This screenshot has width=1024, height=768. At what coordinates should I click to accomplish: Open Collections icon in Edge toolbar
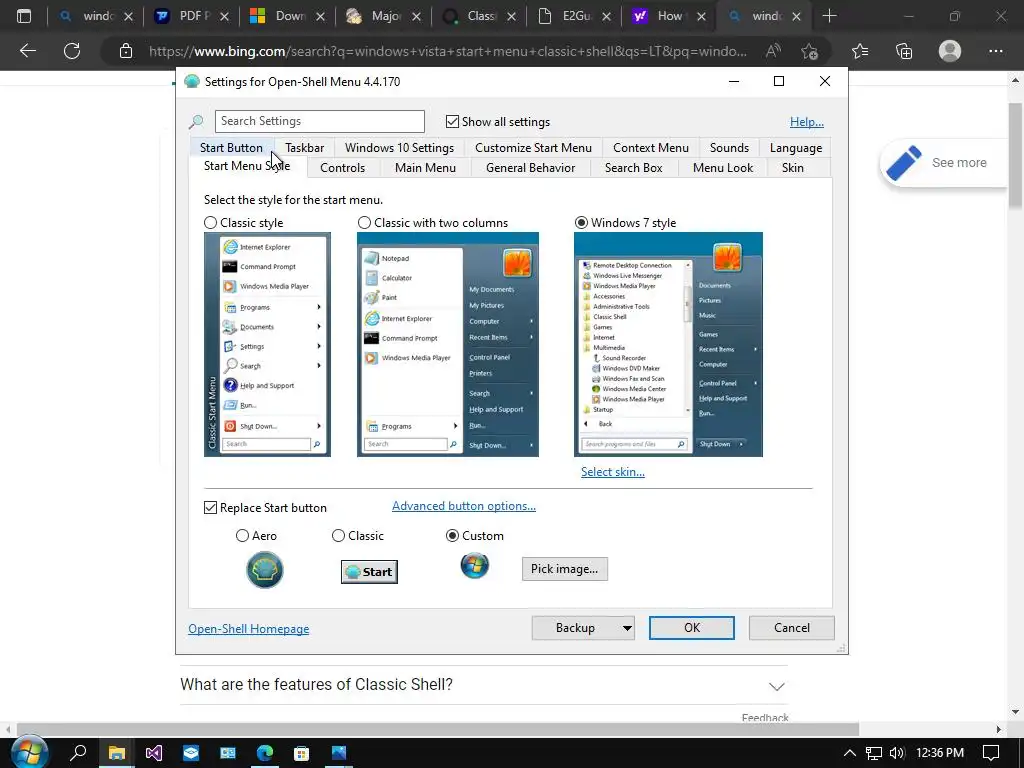(904, 51)
